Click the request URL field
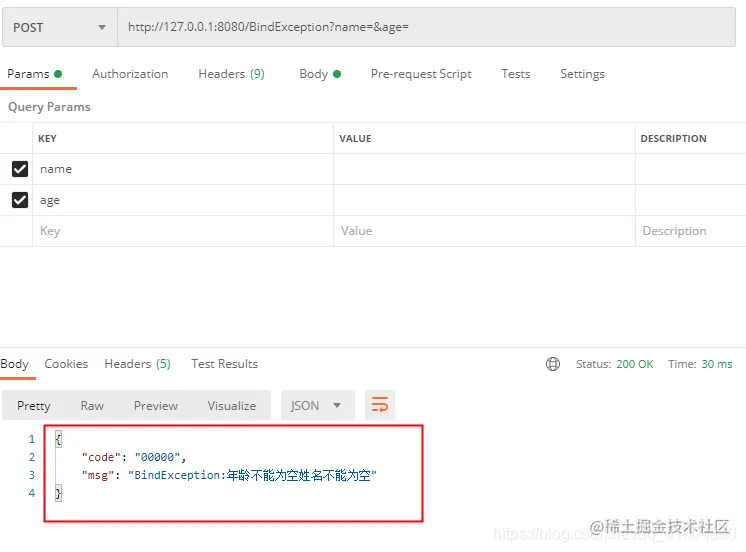Screen dimensions: 746x552 [x=426, y=27]
